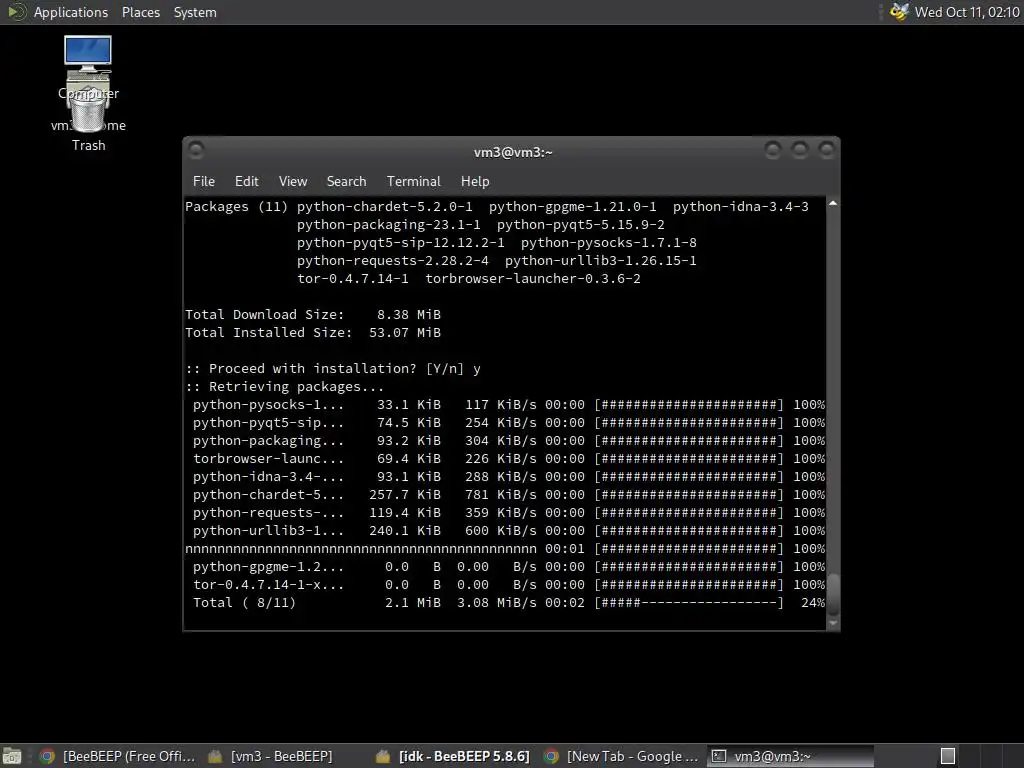Open the terminal Help menu
The image size is (1024, 768).
coord(475,182)
